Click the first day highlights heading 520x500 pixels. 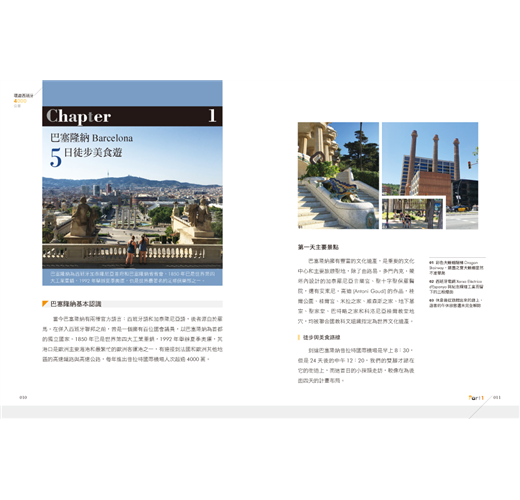[x=318, y=247]
